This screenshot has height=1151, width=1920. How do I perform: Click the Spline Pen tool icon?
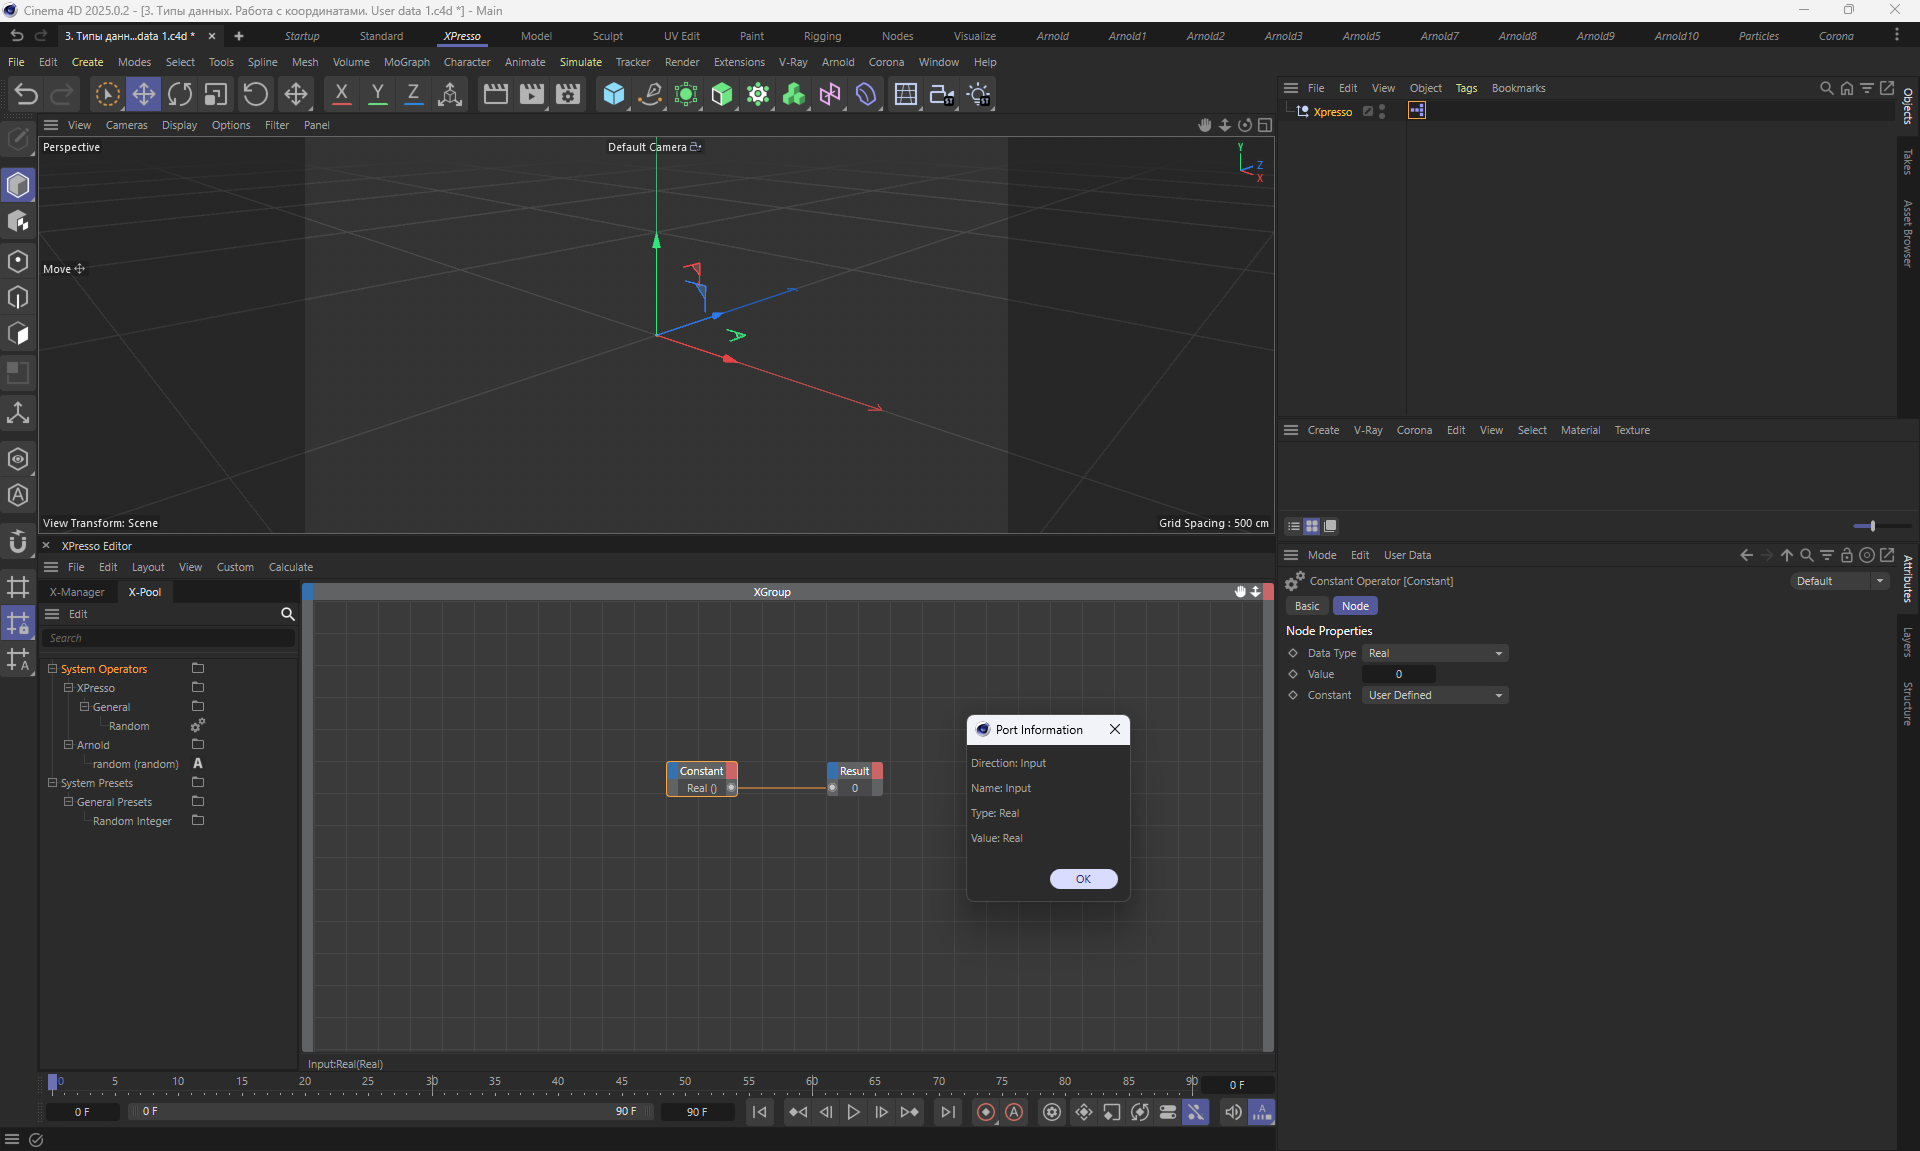click(x=650, y=94)
